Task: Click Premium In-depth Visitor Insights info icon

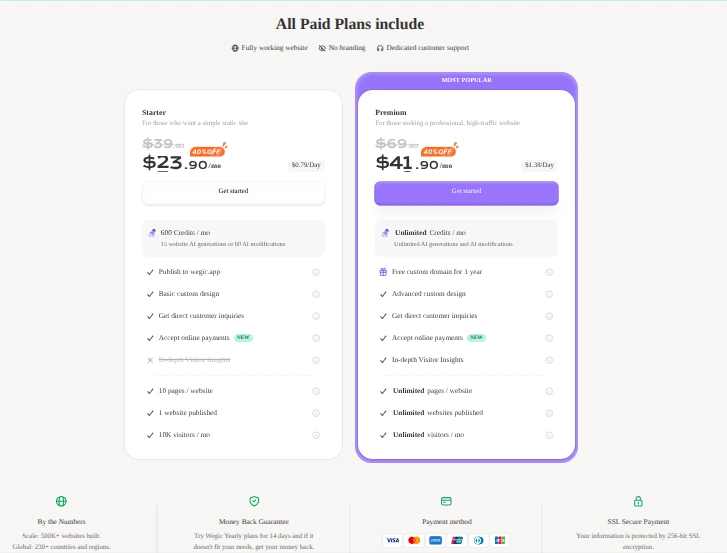Action: coord(549,360)
